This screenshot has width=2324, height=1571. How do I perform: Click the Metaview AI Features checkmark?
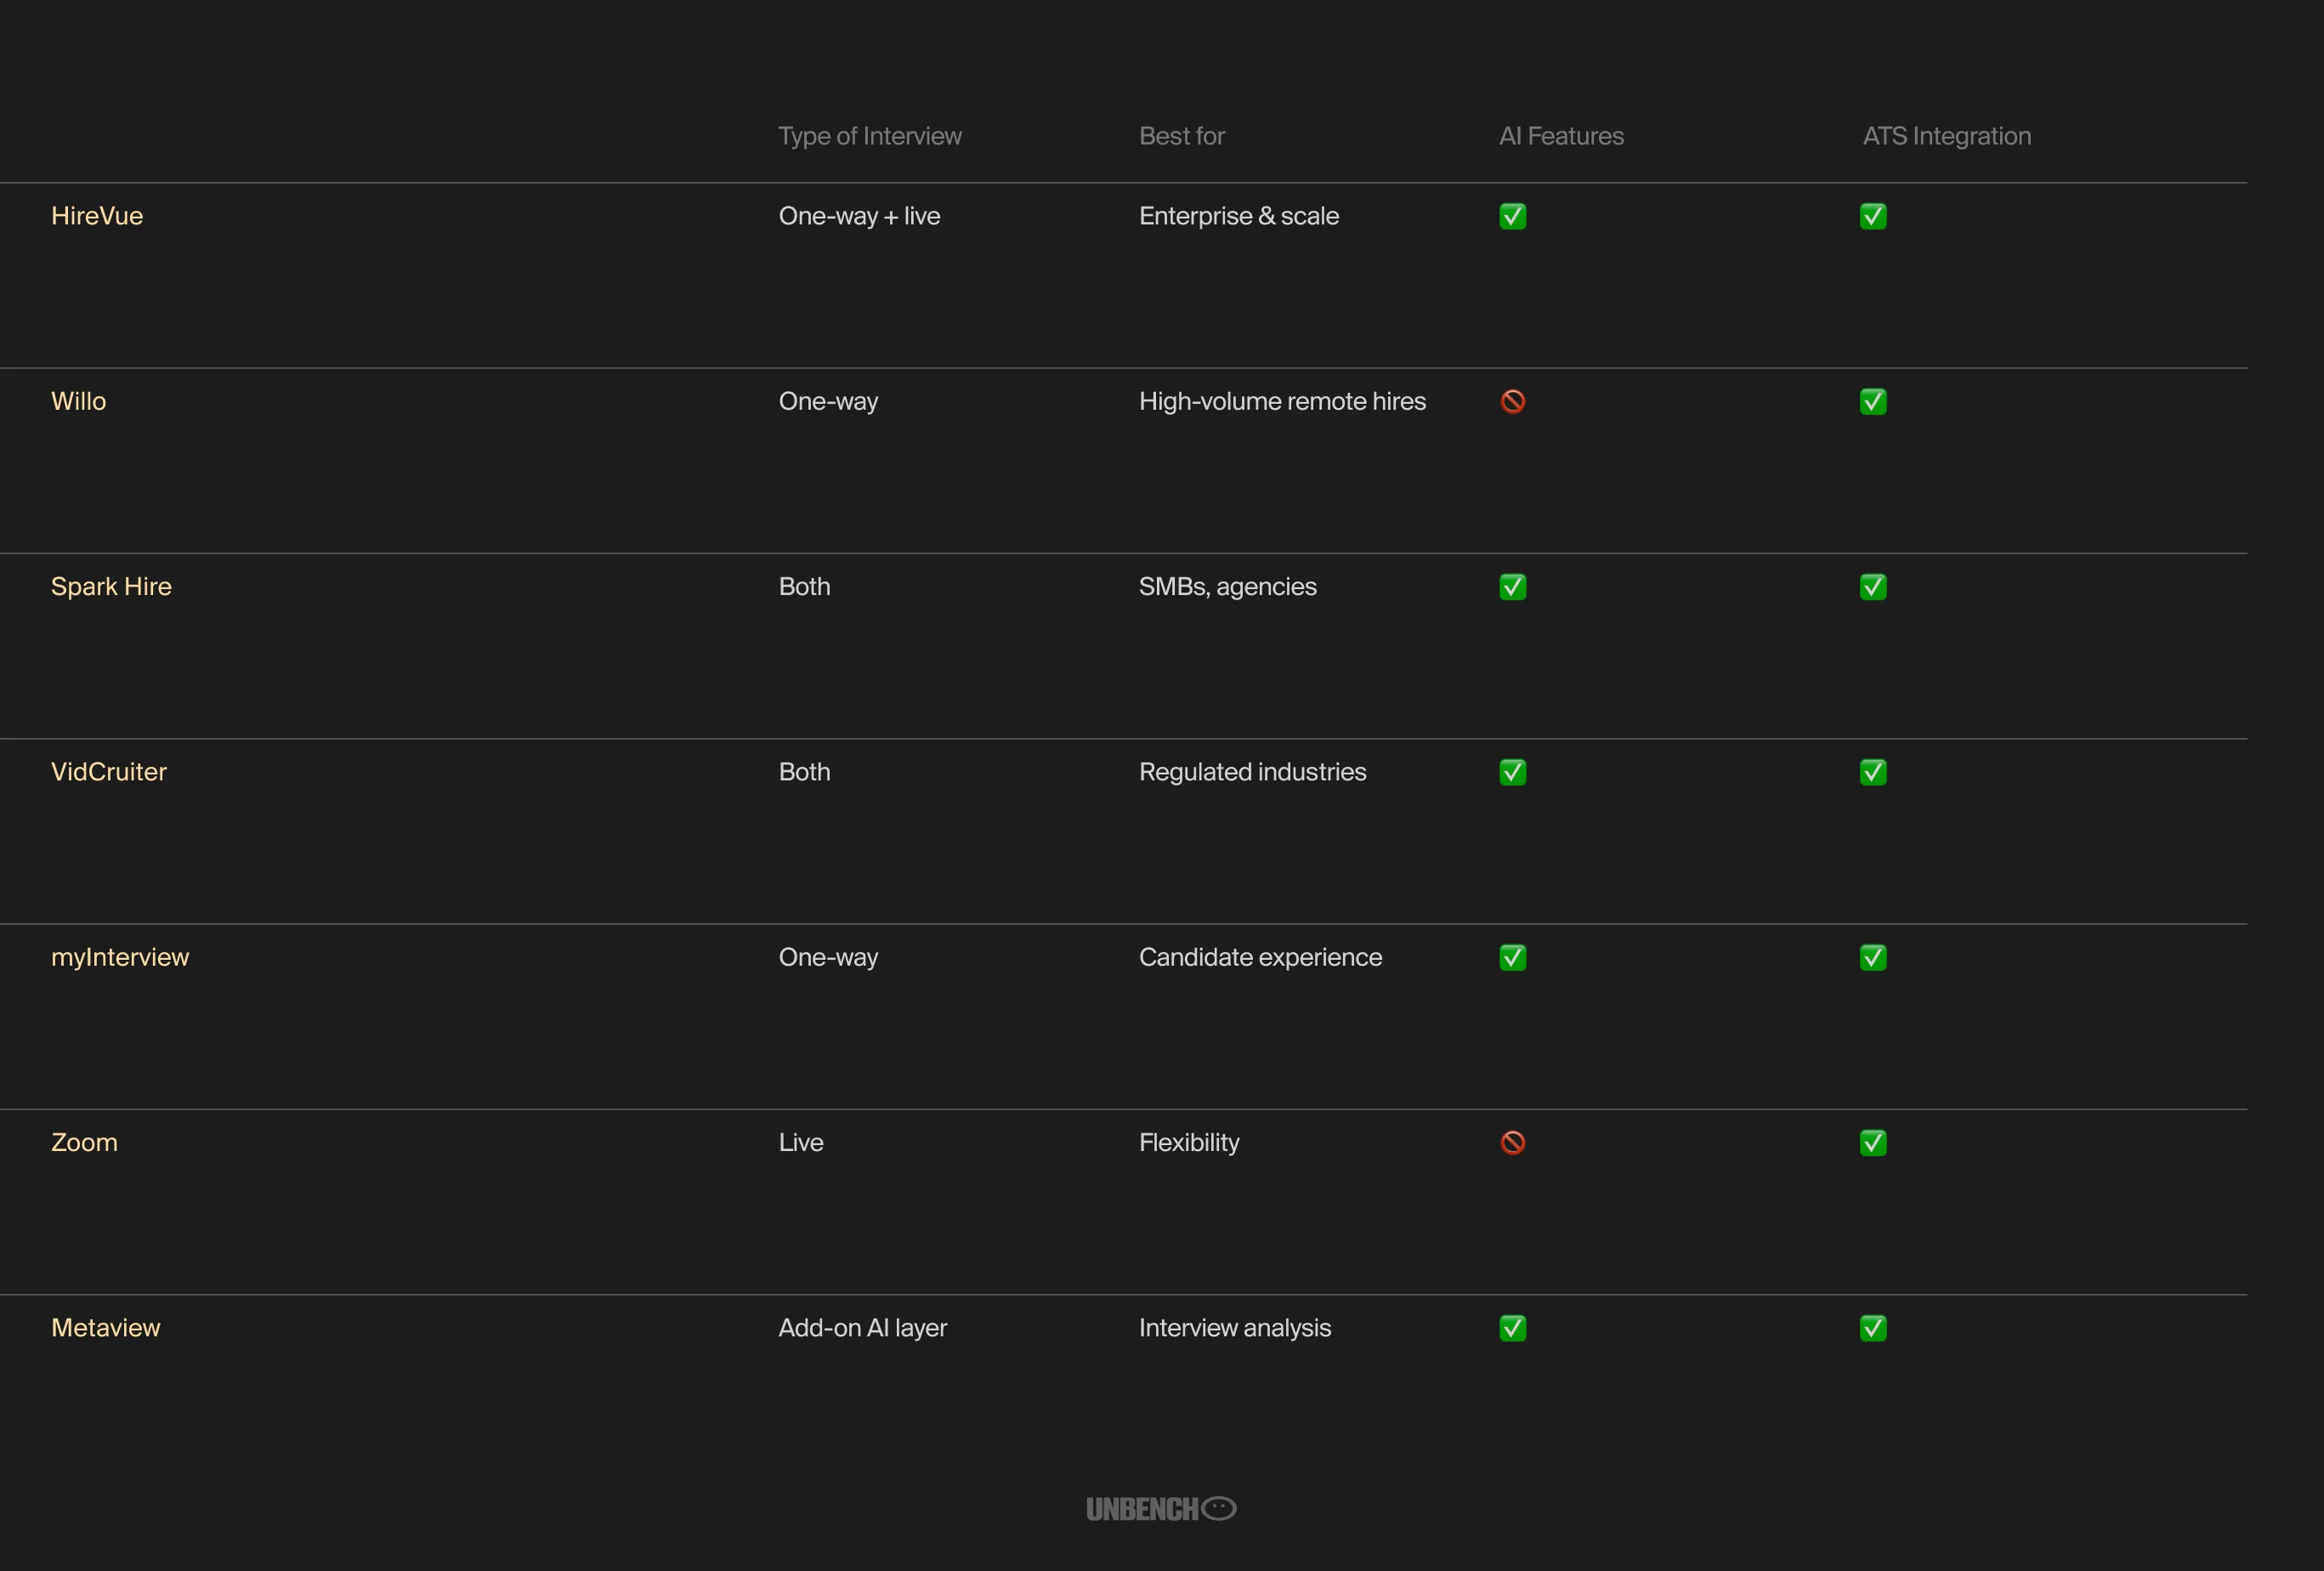tap(1512, 1328)
